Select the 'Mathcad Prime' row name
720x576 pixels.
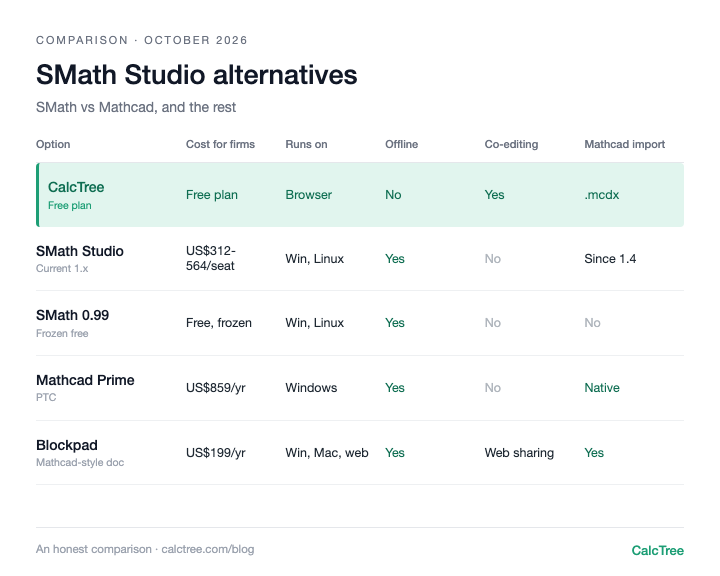click(x=85, y=380)
